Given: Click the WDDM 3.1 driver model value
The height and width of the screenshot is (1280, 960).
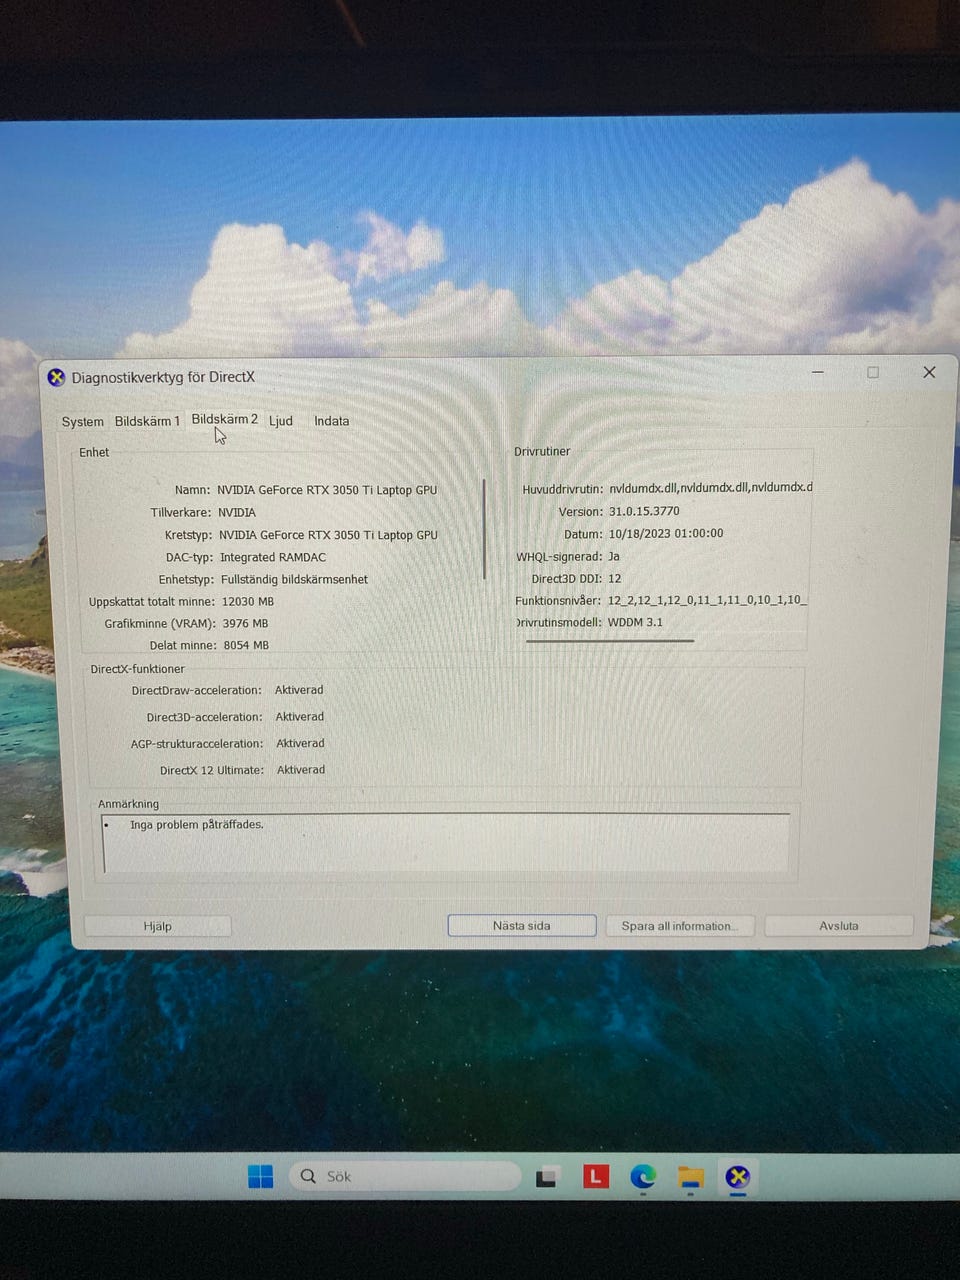Looking at the screenshot, I should [x=635, y=622].
